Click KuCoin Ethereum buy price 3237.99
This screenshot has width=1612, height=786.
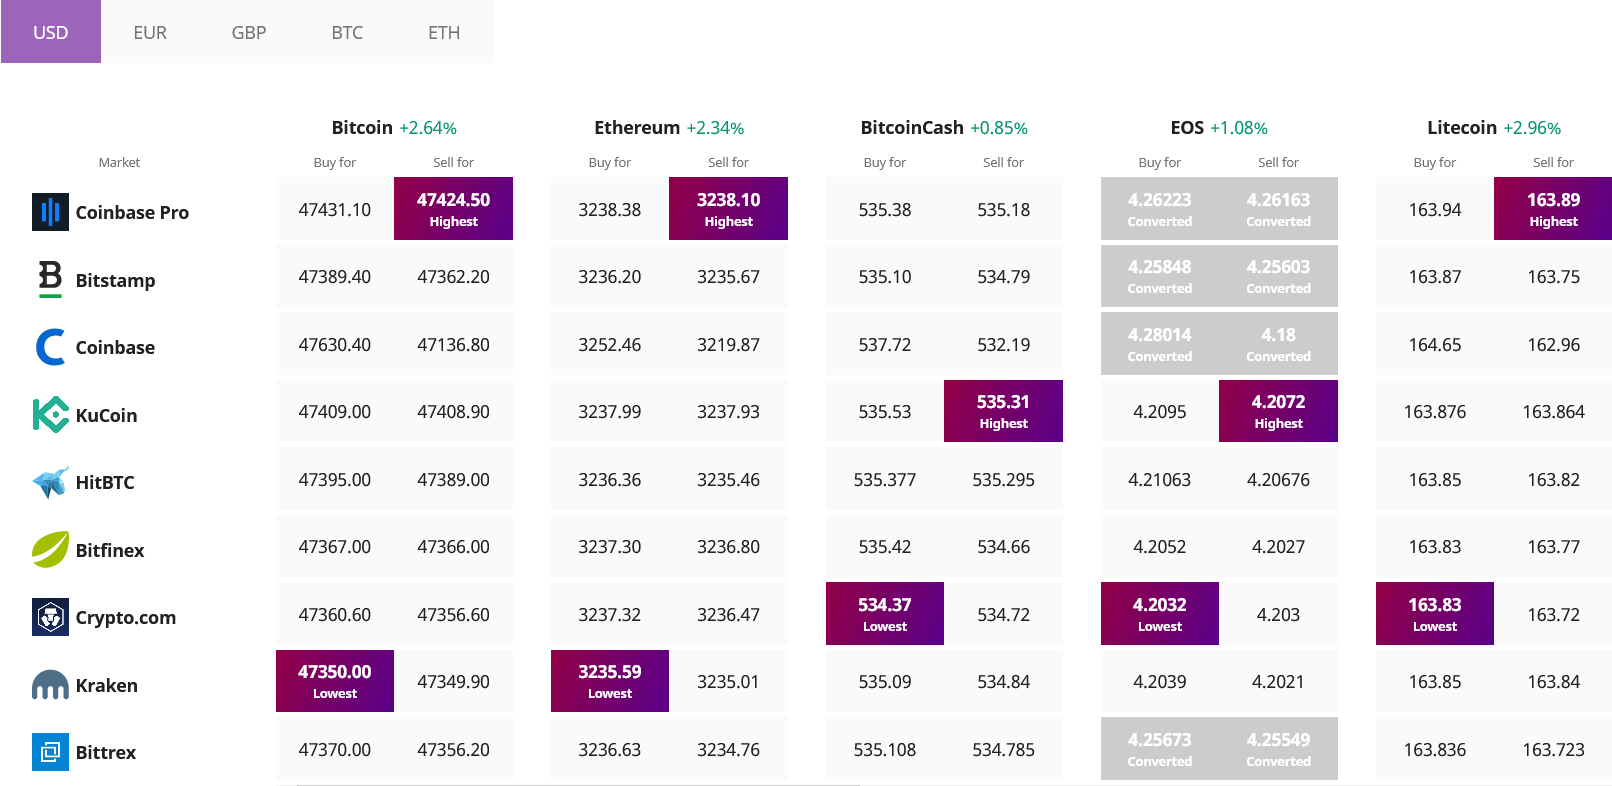pos(610,411)
